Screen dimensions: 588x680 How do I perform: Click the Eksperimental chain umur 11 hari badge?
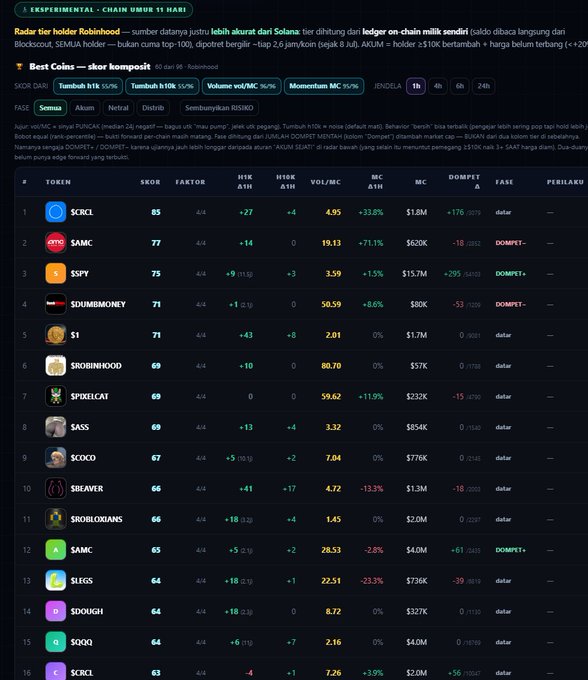104,10
